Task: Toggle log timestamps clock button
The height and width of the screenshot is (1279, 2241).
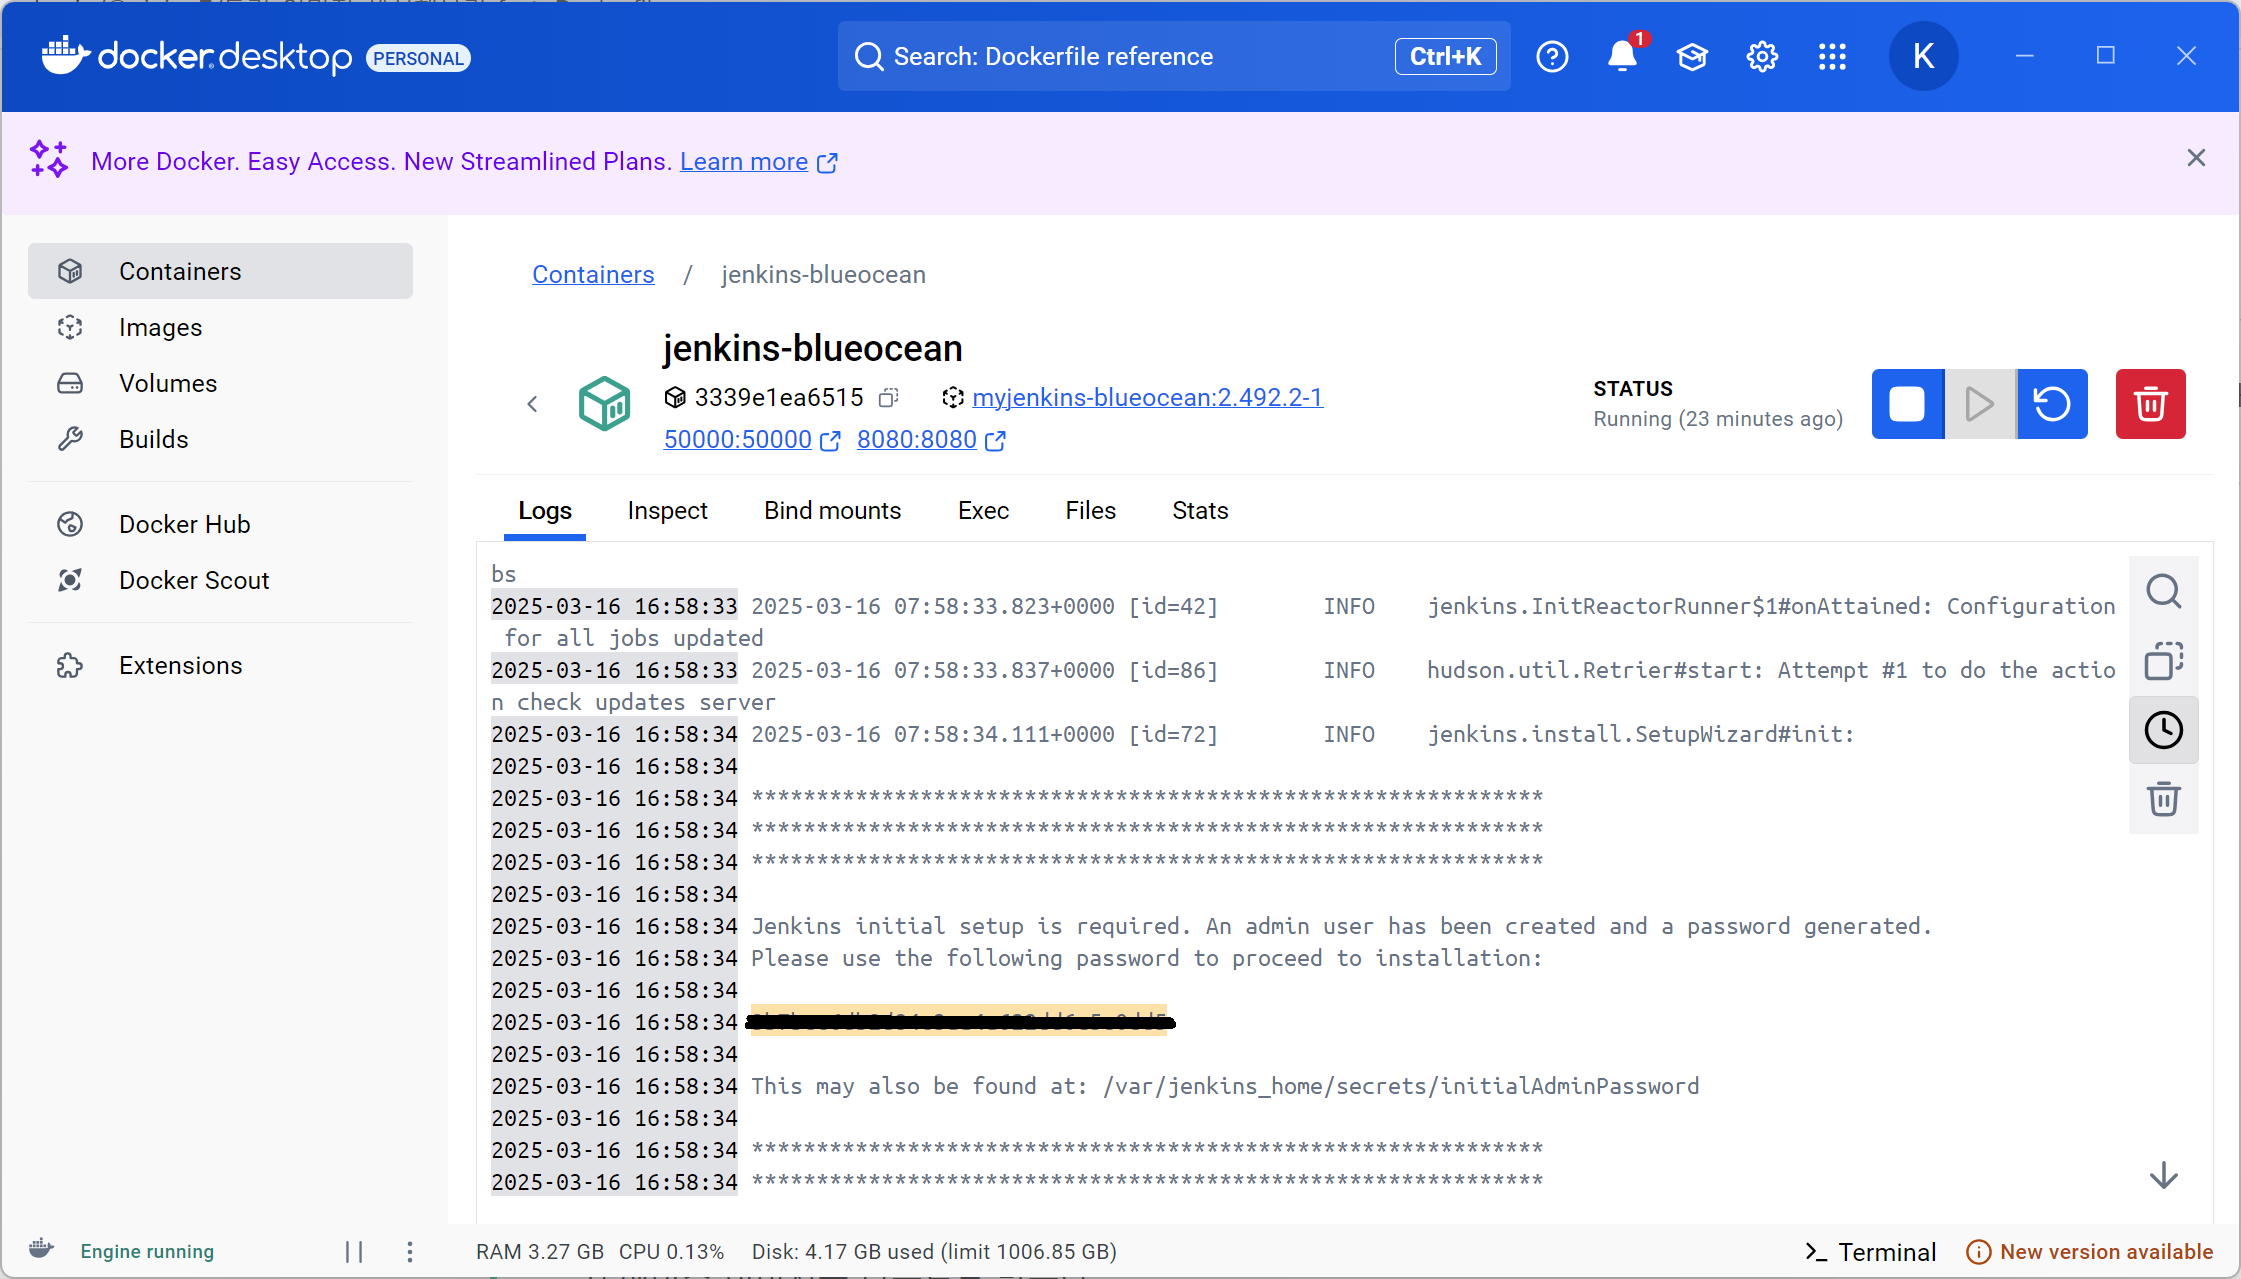Action: [x=2163, y=730]
